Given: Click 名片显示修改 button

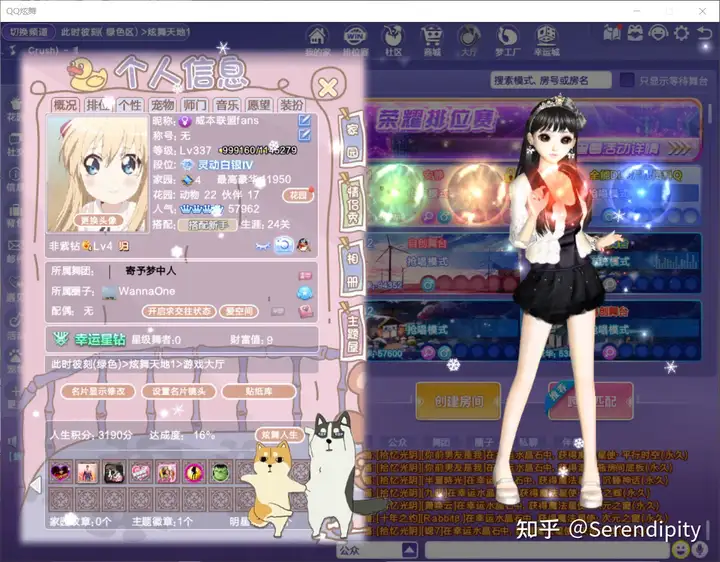Looking at the screenshot, I should pos(98,391).
